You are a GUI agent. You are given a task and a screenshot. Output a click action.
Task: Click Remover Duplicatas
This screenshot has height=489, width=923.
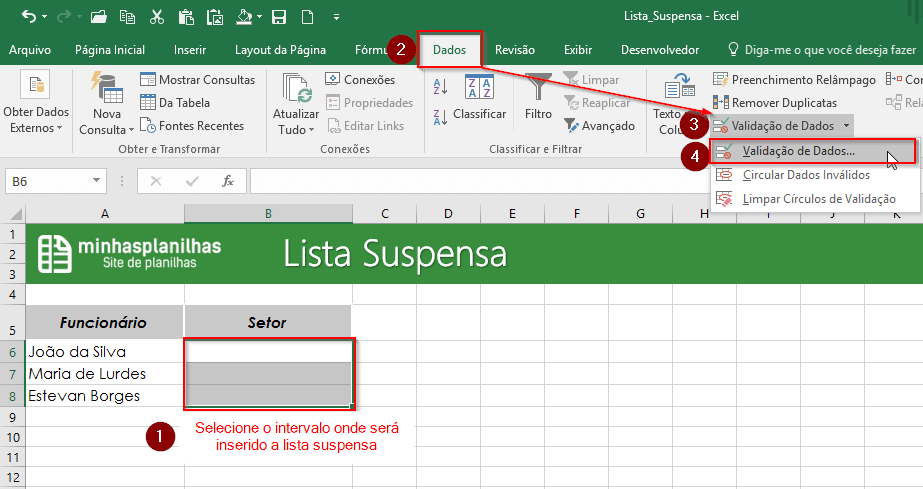pos(775,102)
